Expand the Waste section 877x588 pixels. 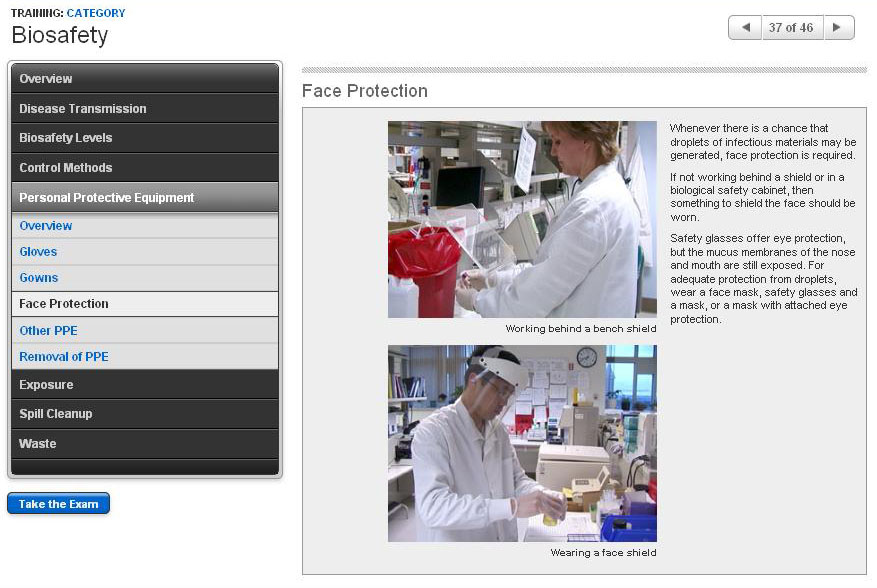click(x=145, y=444)
